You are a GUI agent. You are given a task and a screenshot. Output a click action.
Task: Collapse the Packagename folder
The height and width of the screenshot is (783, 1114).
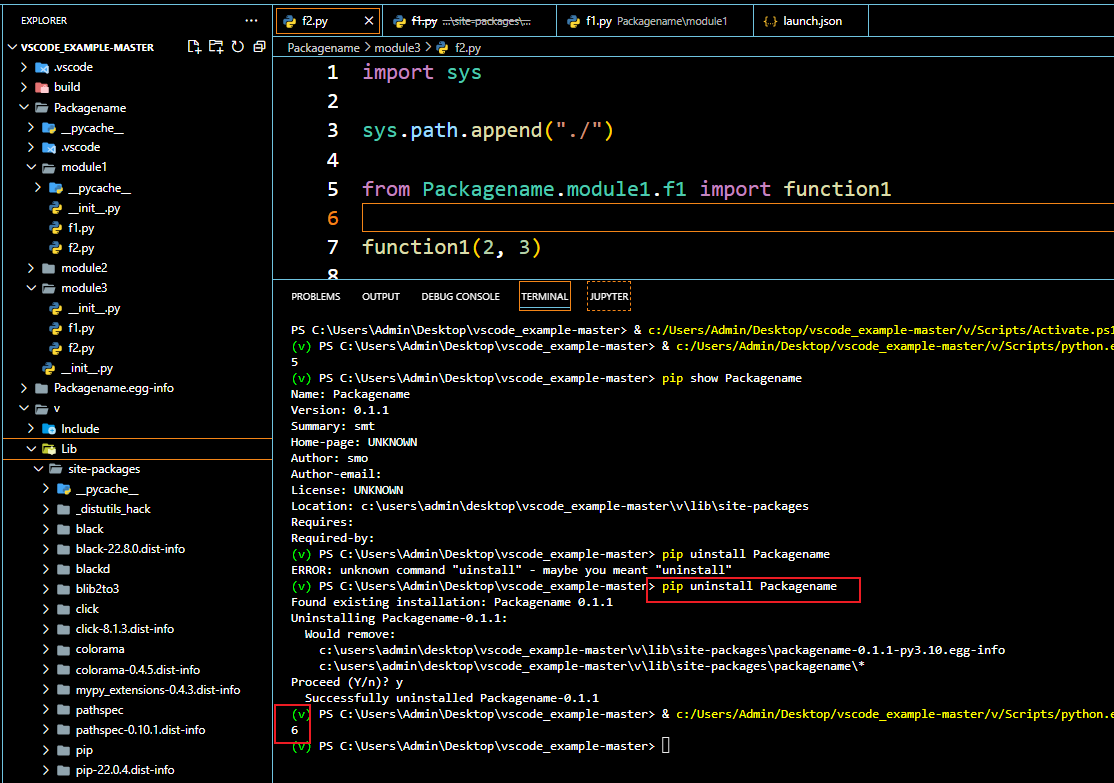point(89,107)
